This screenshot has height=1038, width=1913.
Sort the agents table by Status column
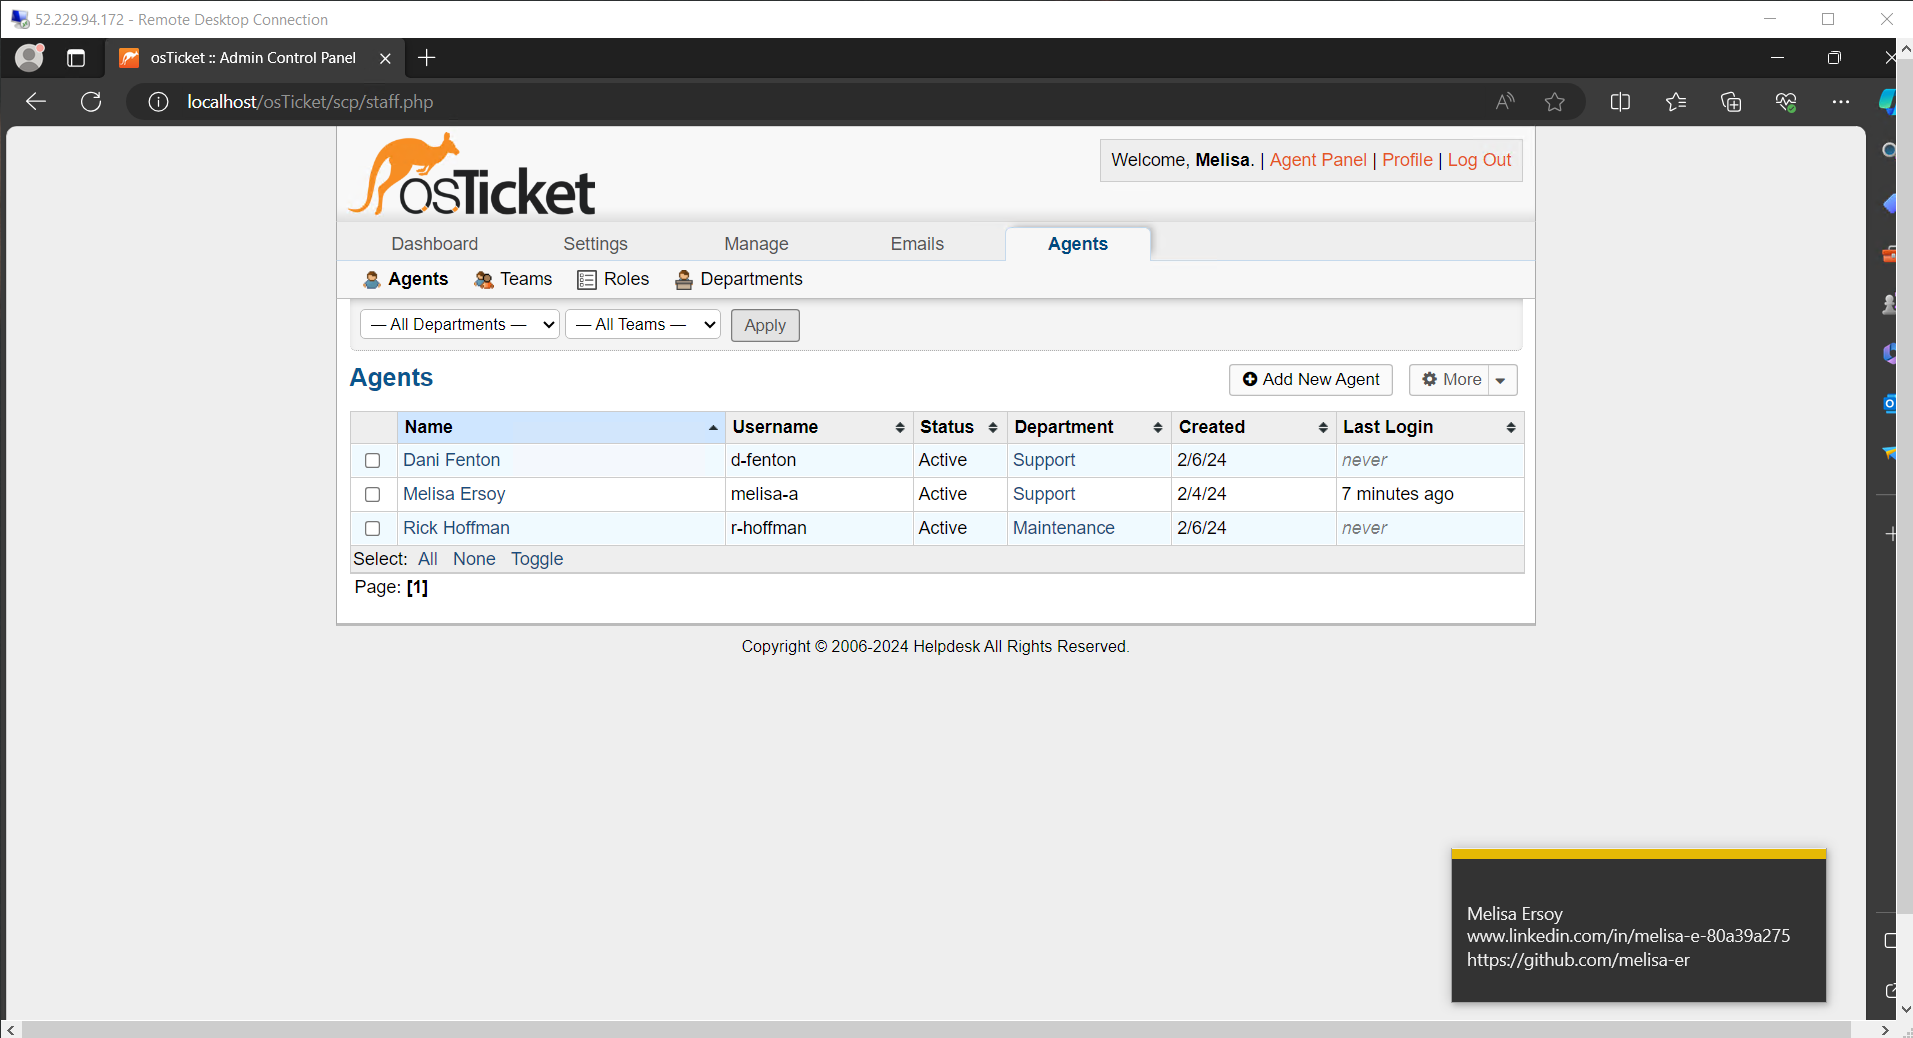[959, 427]
